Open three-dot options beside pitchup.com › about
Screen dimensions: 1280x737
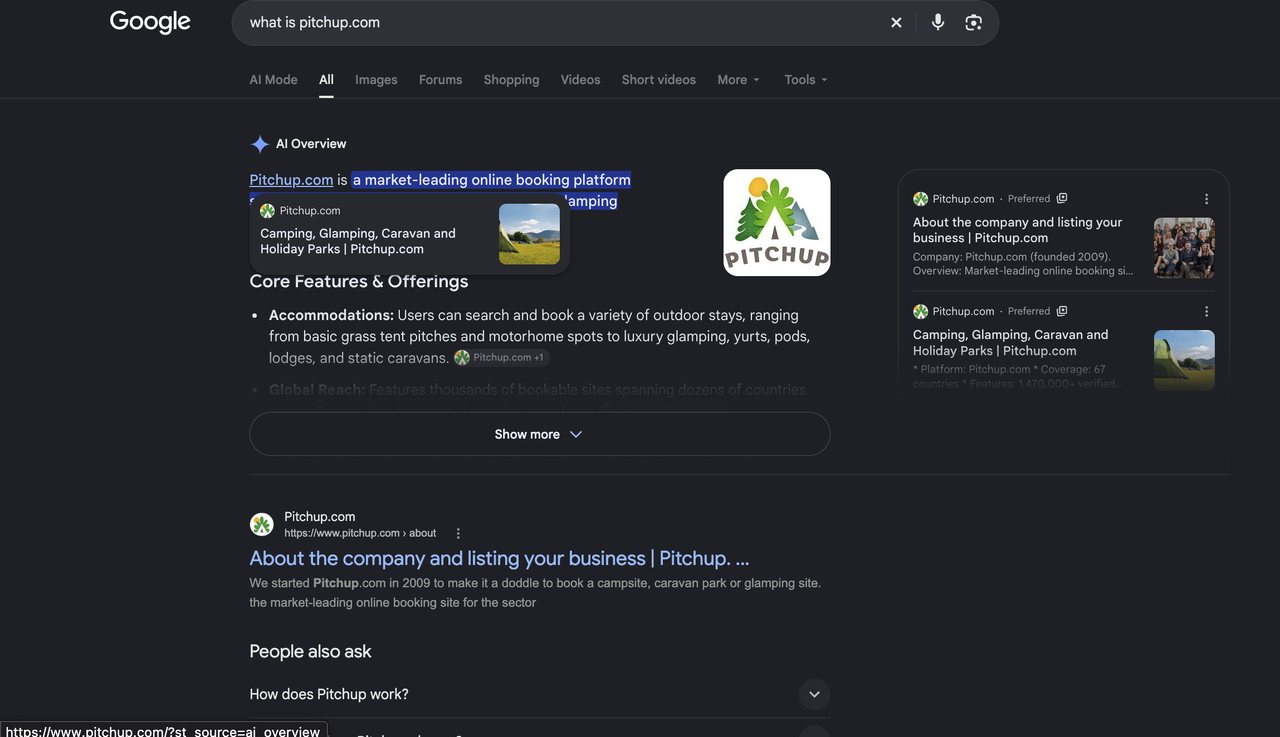pyautogui.click(x=458, y=533)
